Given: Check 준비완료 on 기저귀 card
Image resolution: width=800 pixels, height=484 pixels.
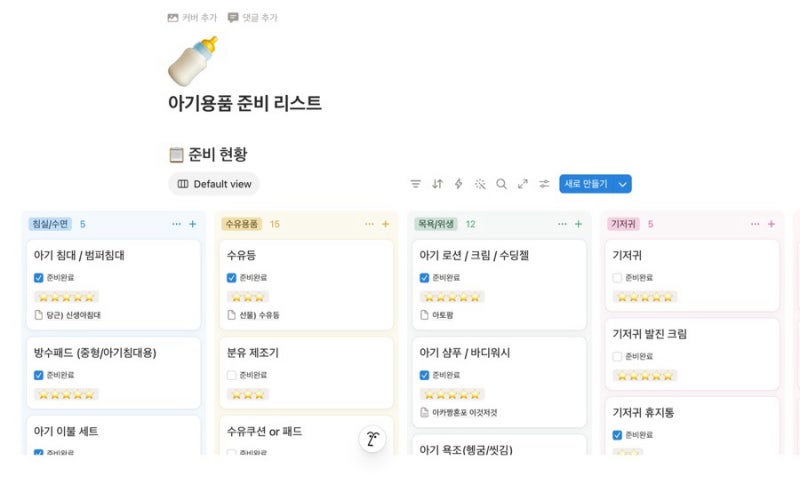Looking at the screenshot, I should click(617, 278).
